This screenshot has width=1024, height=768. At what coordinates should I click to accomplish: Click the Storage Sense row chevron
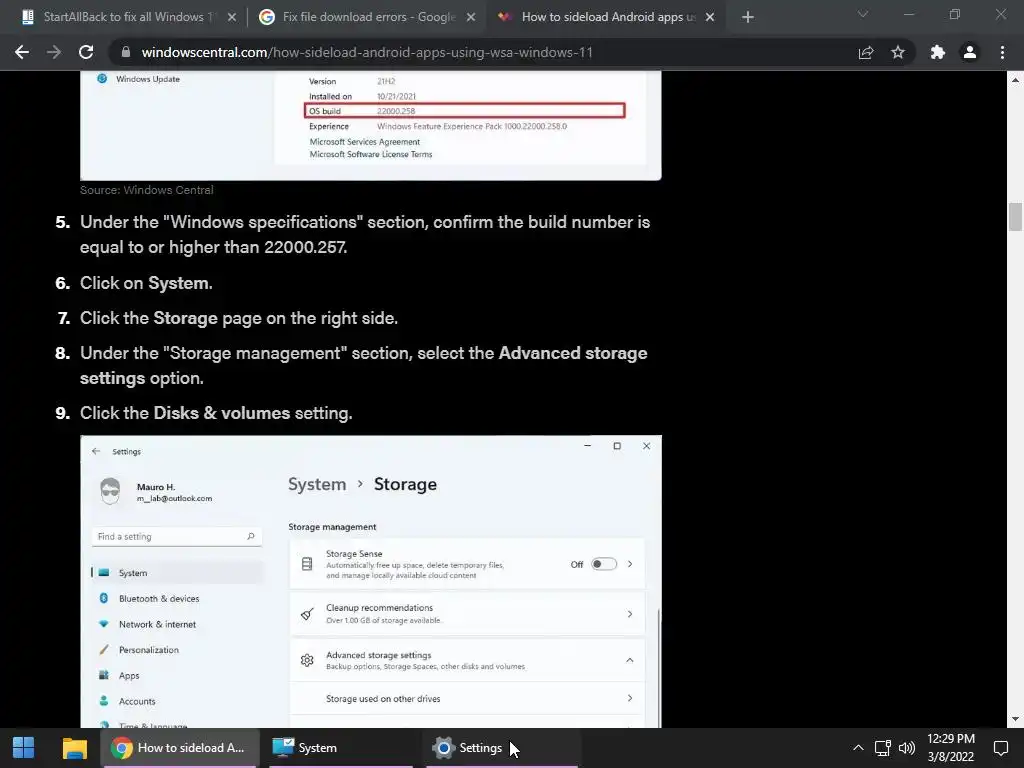click(630, 564)
